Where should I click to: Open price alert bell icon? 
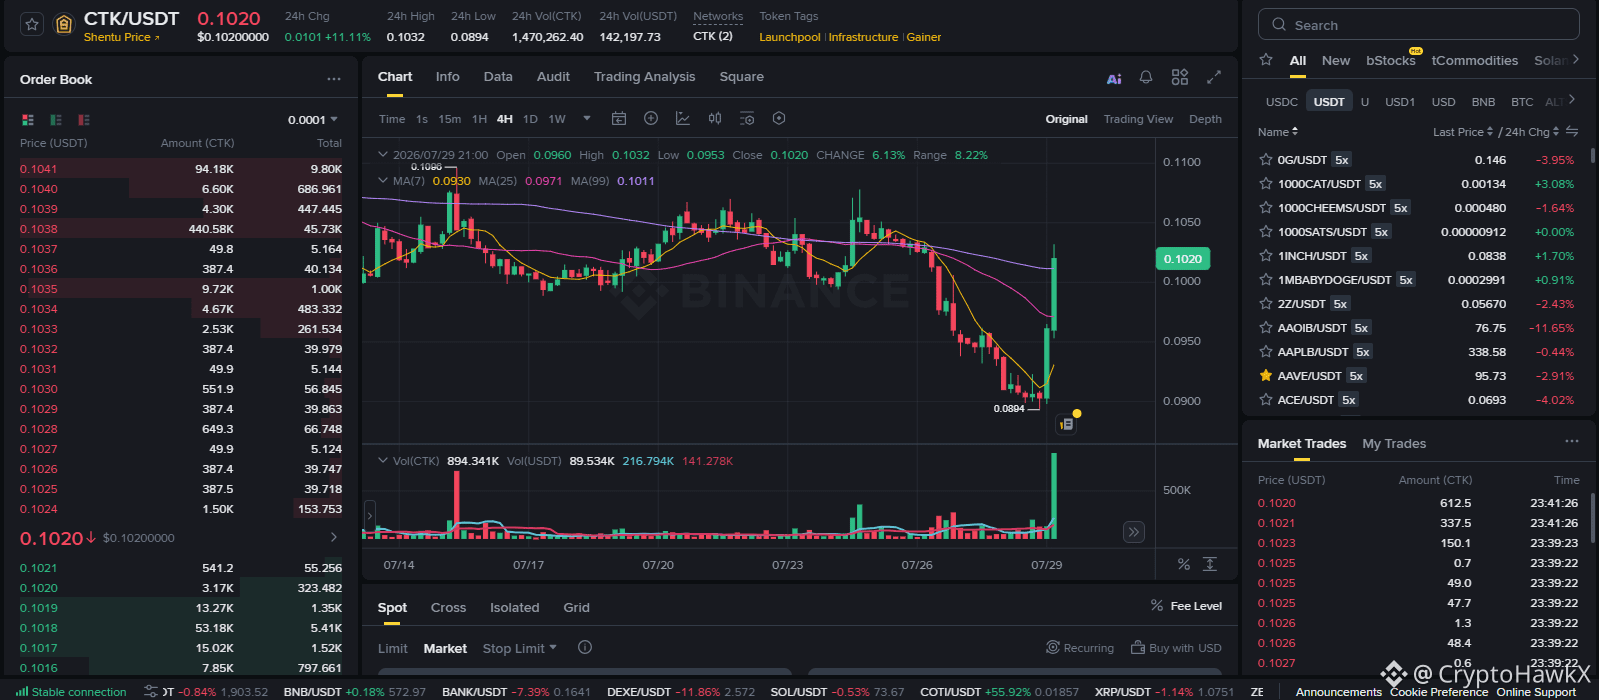[1146, 77]
